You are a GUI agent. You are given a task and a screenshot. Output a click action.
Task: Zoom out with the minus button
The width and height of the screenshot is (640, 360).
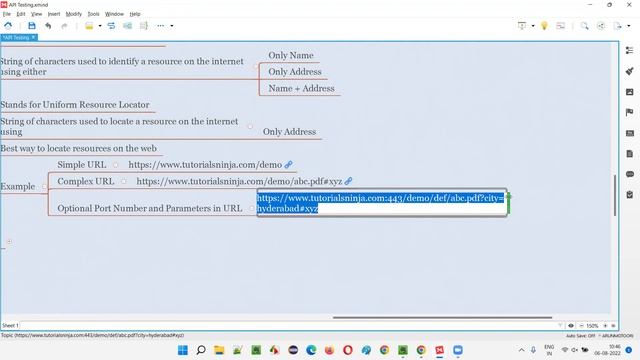581,326
